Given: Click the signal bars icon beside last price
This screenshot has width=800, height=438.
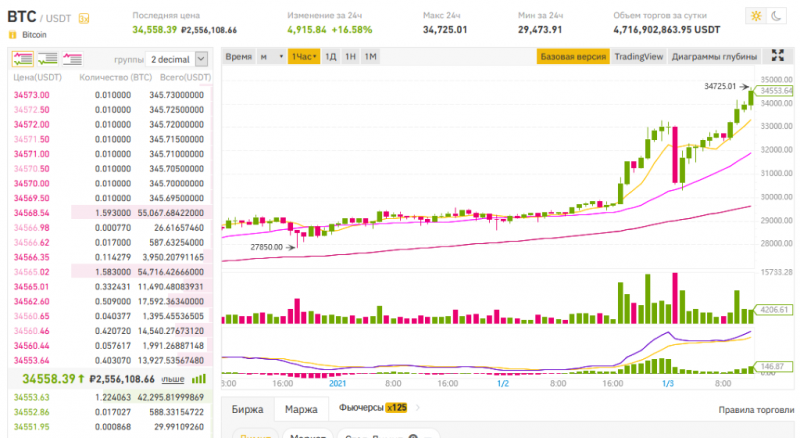Looking at the screenshot, I should [x=199, y=379].
